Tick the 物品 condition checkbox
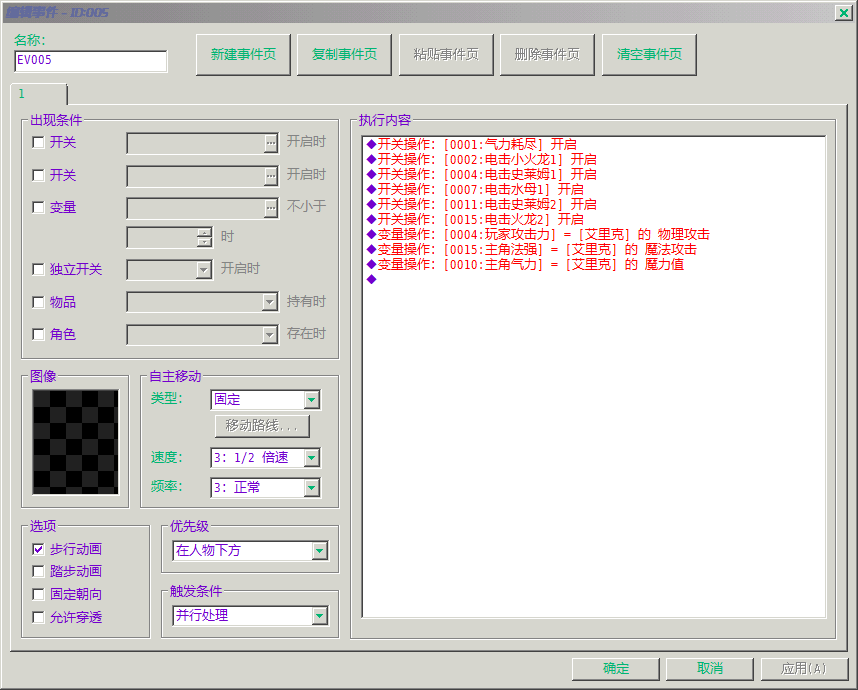858x690 pixels. (38, 302)
